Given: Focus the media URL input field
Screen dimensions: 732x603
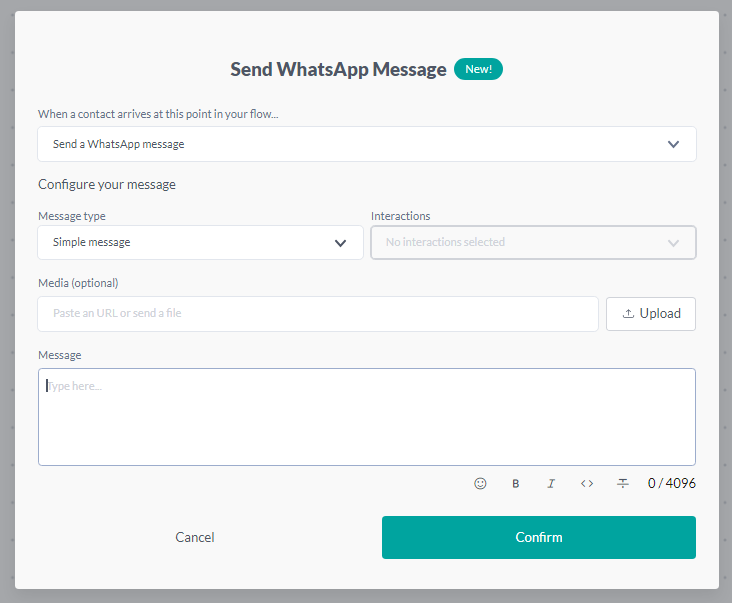Looking at the screenshot, I should click(318, 314).
